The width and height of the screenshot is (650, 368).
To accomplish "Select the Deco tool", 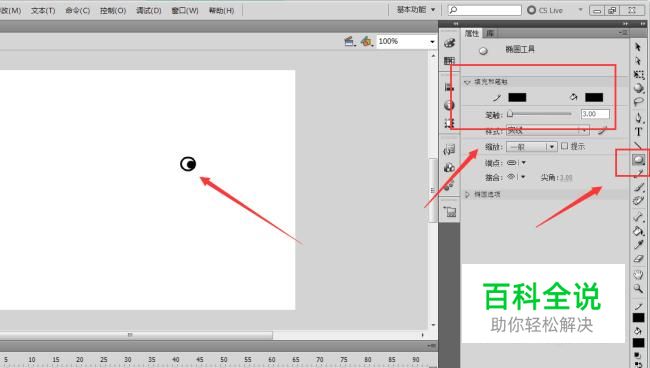I will [x=638, y=201].
